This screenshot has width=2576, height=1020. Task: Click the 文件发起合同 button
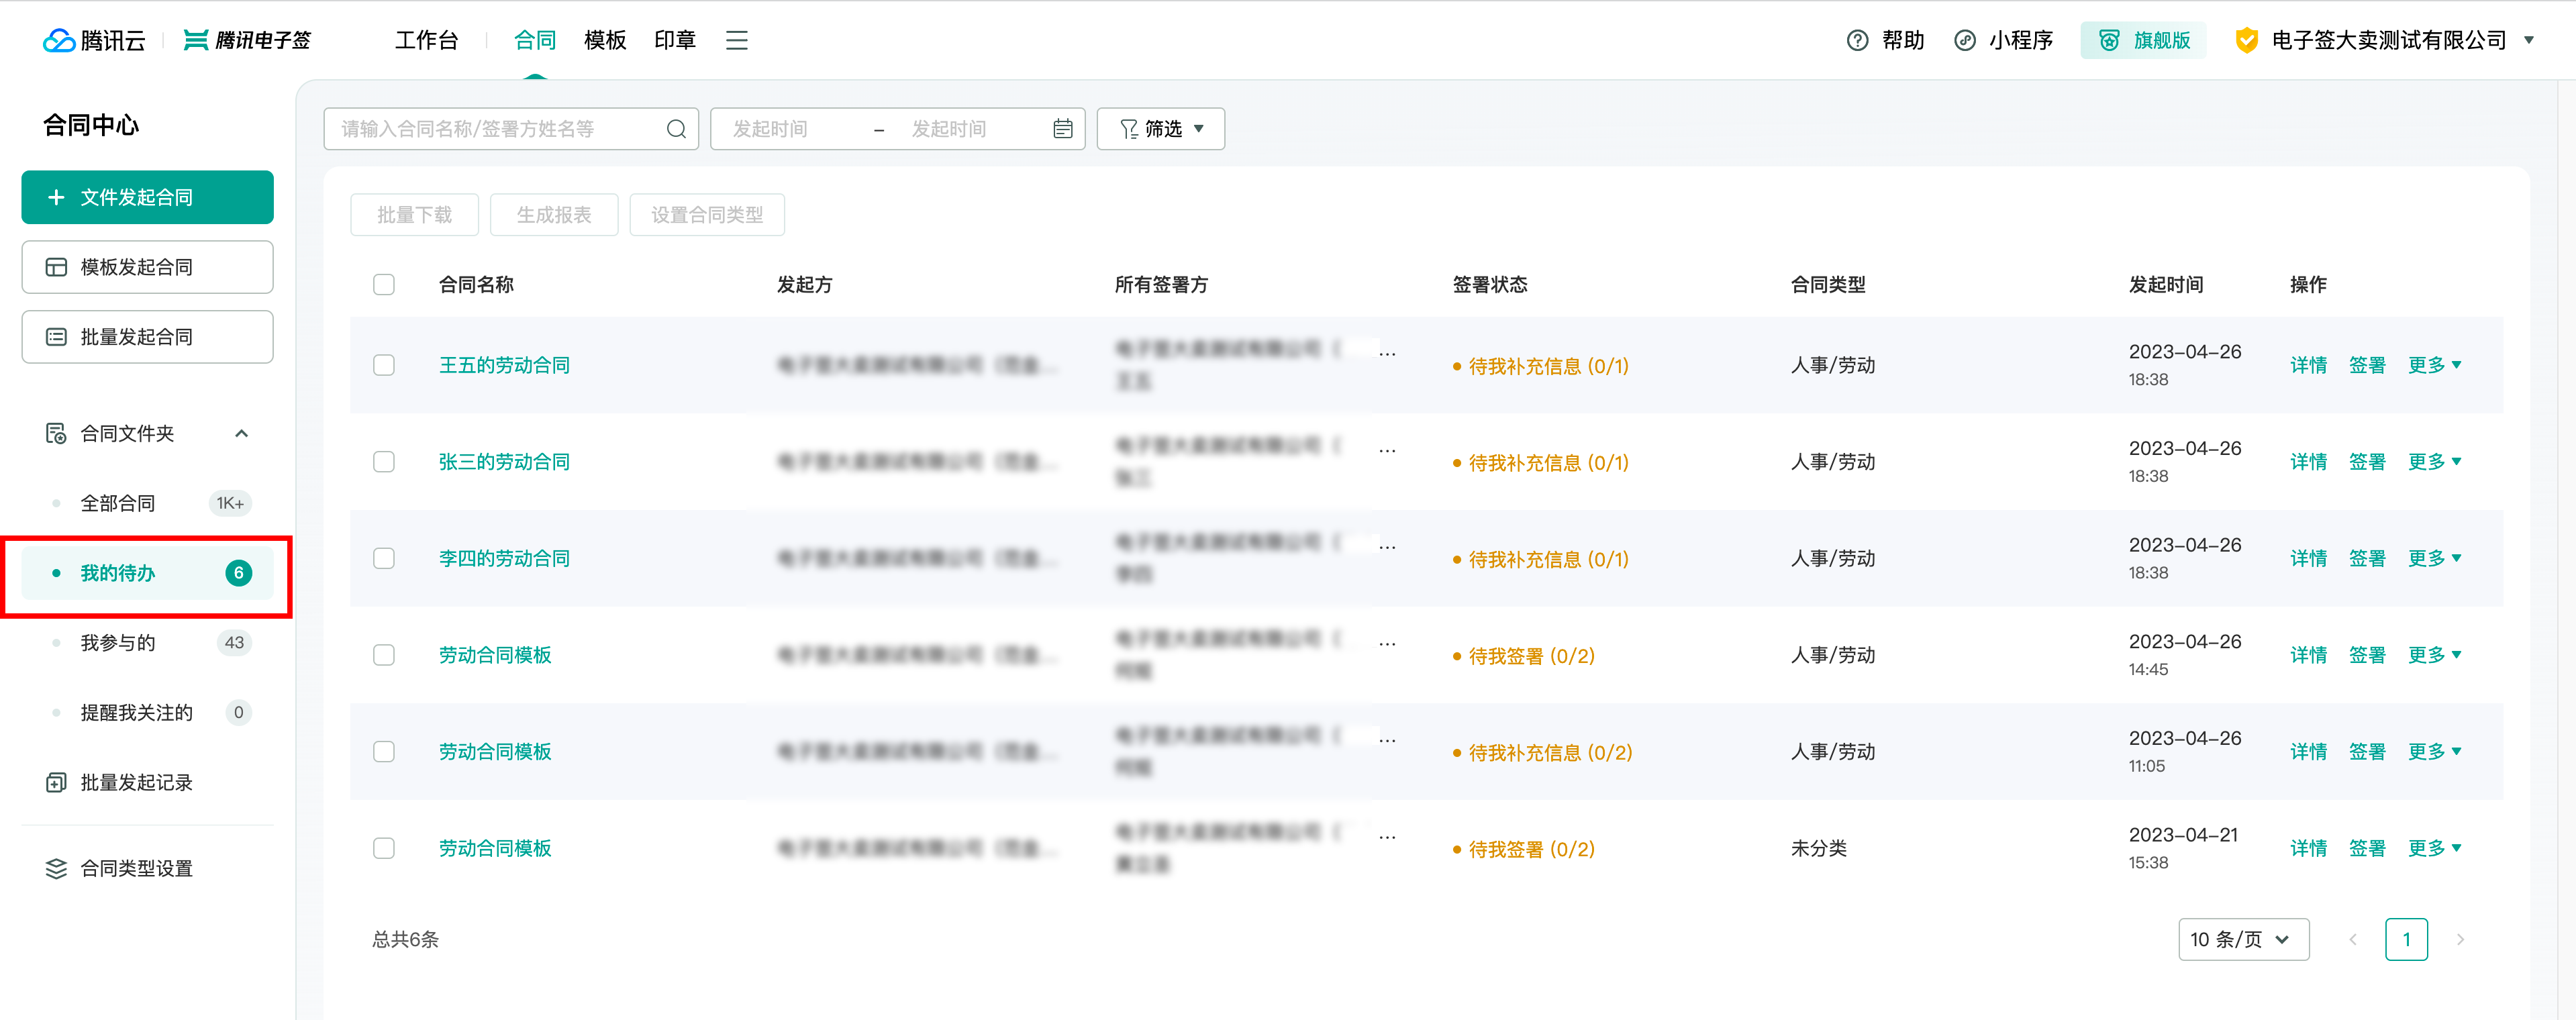[x=147, y=197]
